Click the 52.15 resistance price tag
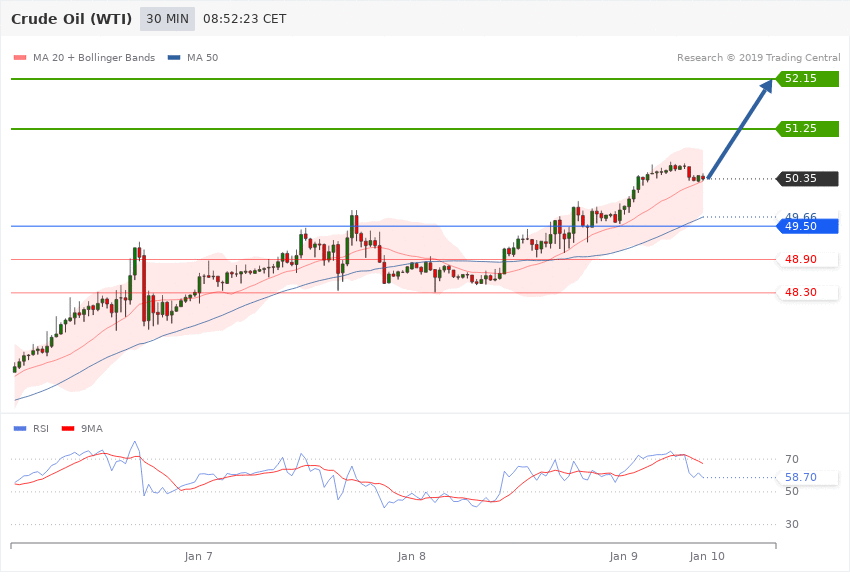Screen dimensions: 850x576 tap(808, 79)
